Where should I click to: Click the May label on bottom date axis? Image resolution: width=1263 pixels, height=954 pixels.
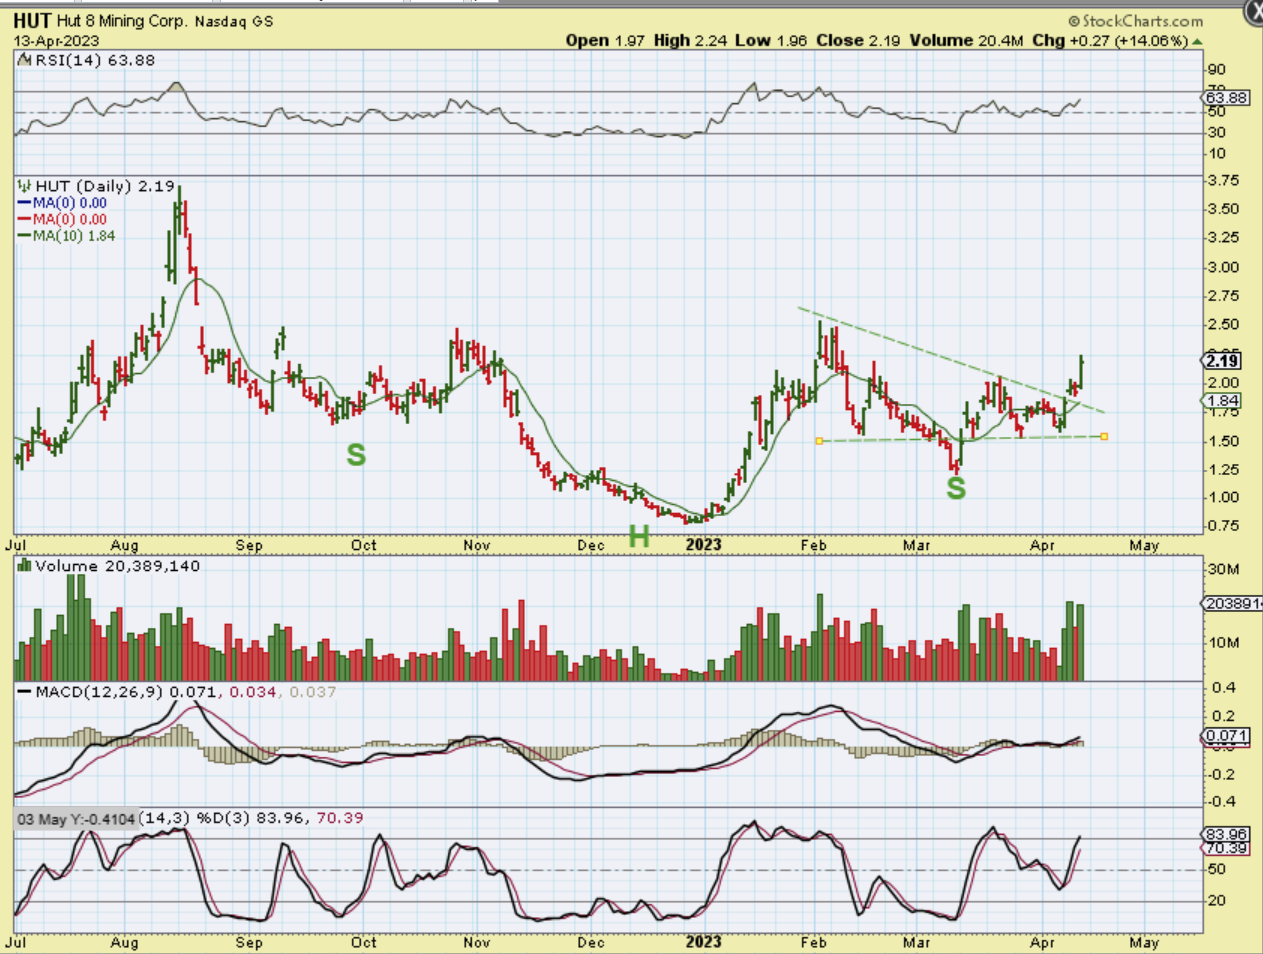[x=1144, y=942]
